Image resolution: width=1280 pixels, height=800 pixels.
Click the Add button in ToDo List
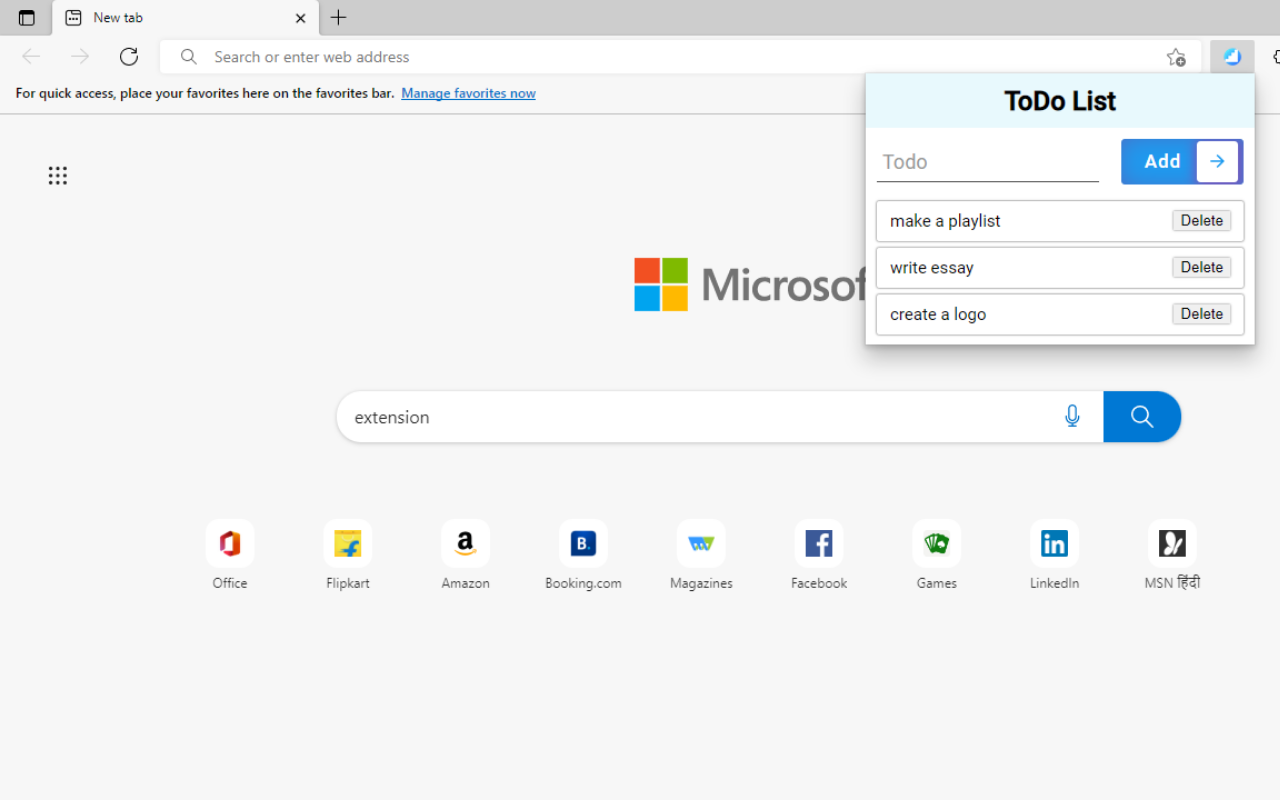(x=1182, y=161)
